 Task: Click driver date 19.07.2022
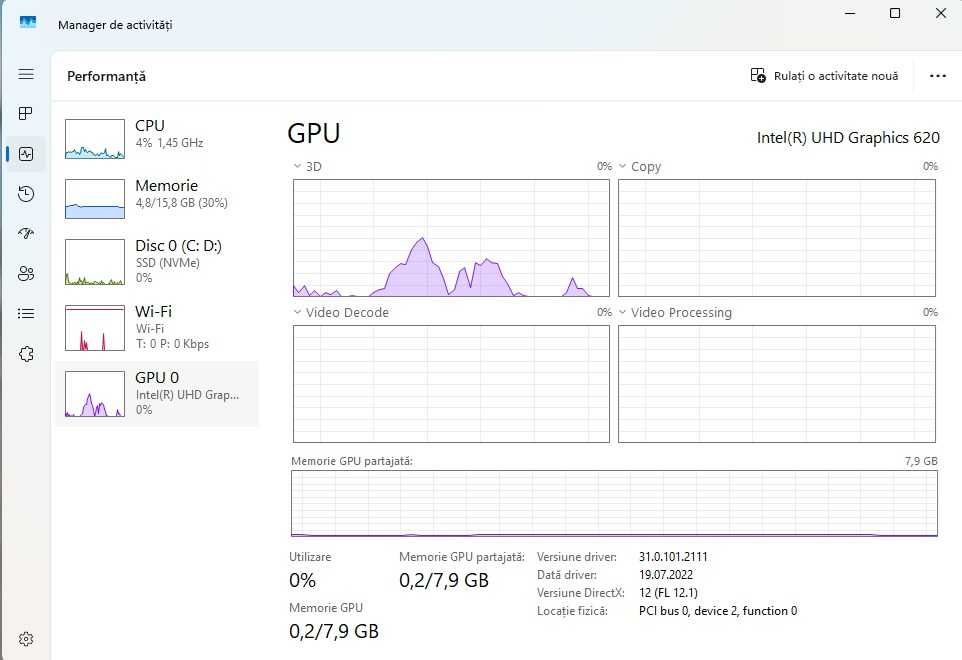pos(666,575)
